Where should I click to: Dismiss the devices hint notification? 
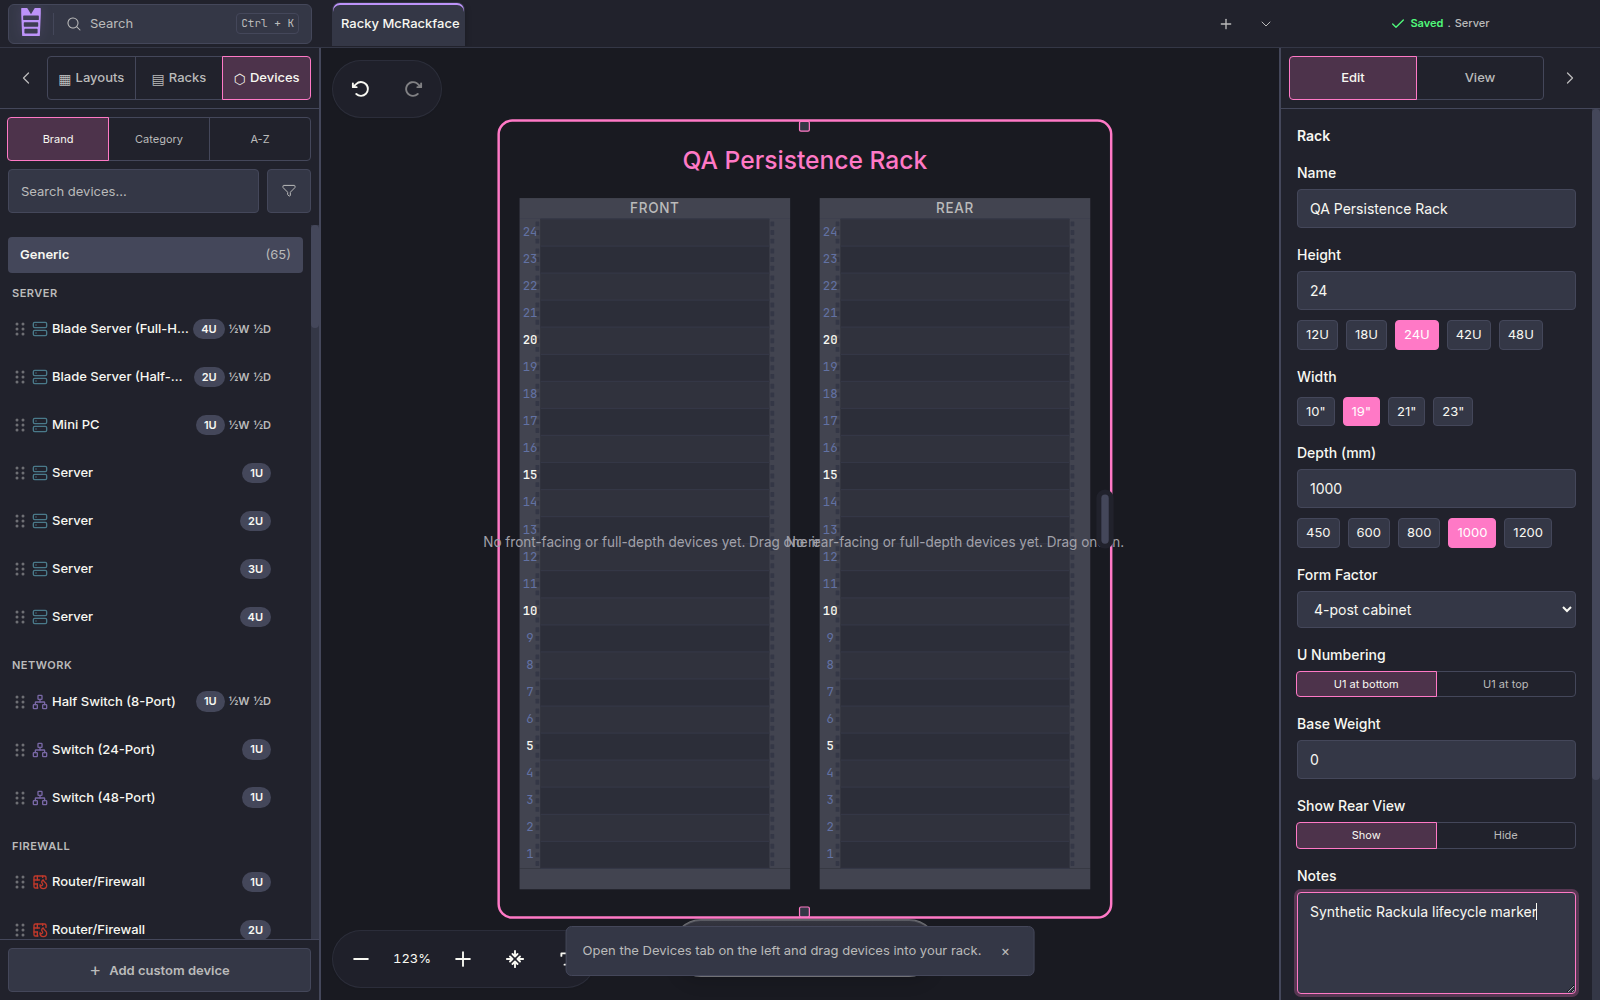pyautogui.click(x=1005, y=952)
